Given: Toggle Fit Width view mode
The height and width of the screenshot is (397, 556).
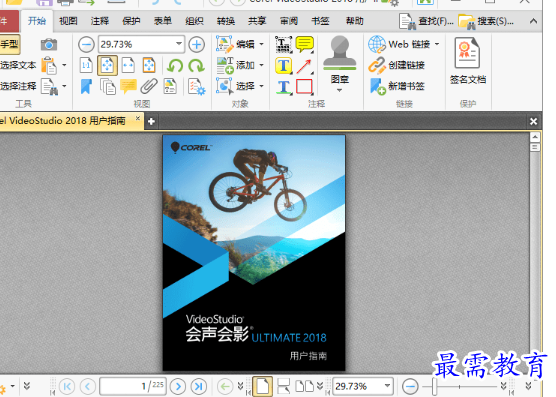Looking at the screenshot, I should coord(128,65).
